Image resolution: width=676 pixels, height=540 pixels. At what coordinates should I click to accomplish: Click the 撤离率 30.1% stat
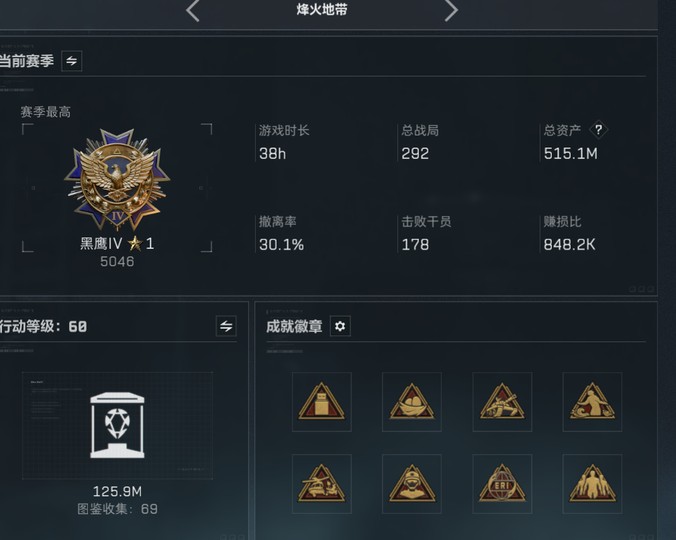(x=281, y=233)
